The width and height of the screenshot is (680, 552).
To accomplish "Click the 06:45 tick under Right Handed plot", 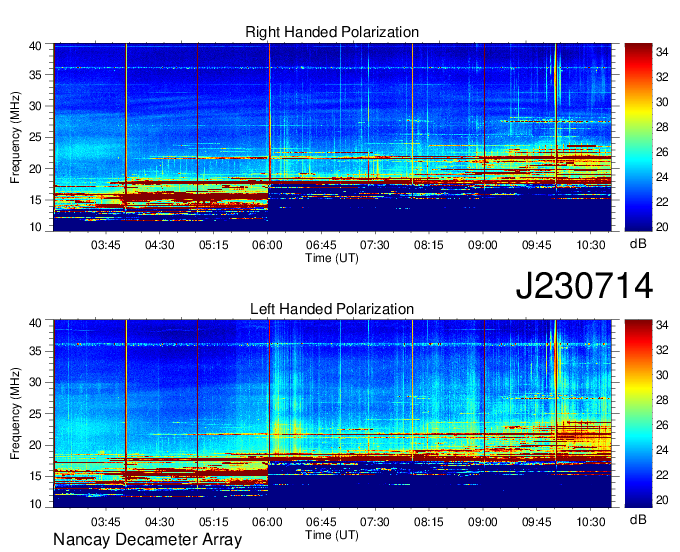I will [x=321, y=245].
